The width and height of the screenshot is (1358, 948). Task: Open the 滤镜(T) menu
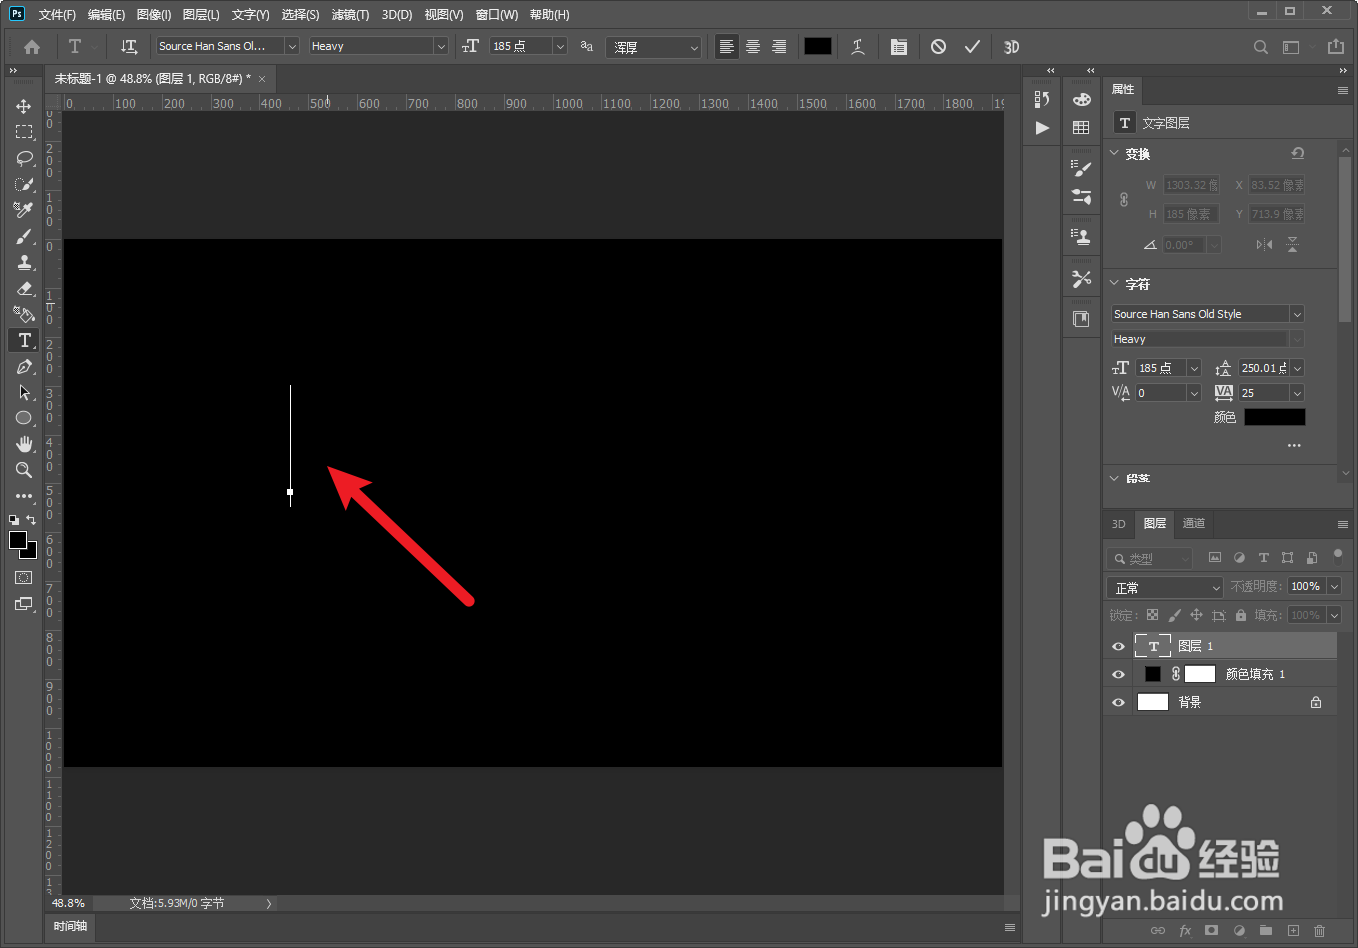350,14
